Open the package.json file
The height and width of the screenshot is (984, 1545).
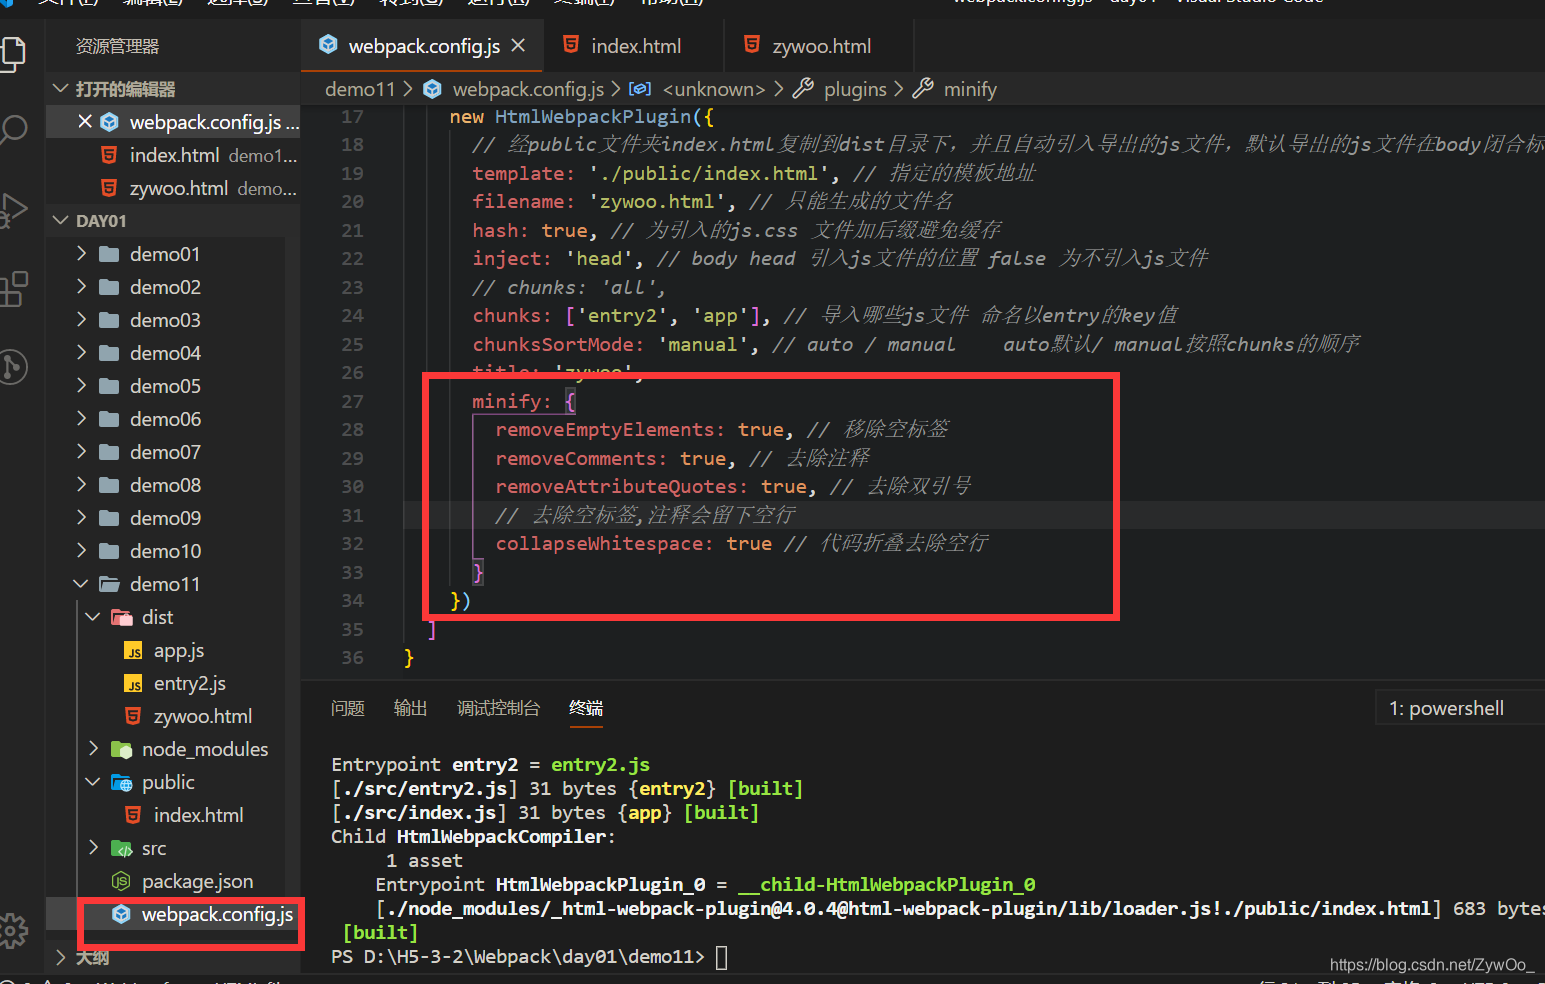[196, 881]
